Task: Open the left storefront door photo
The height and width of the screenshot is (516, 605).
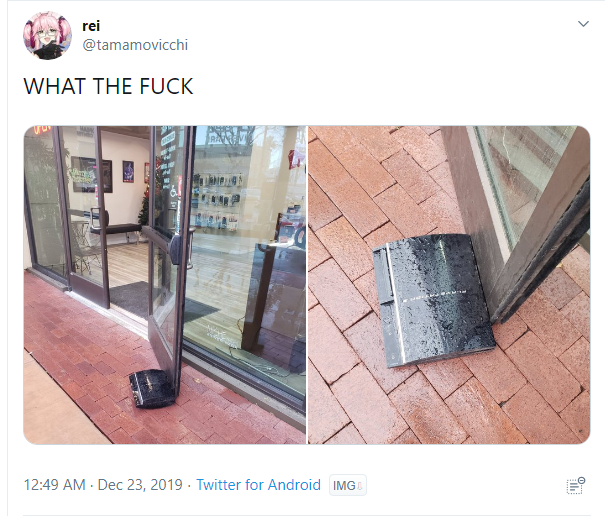Action: pos(165,285)
